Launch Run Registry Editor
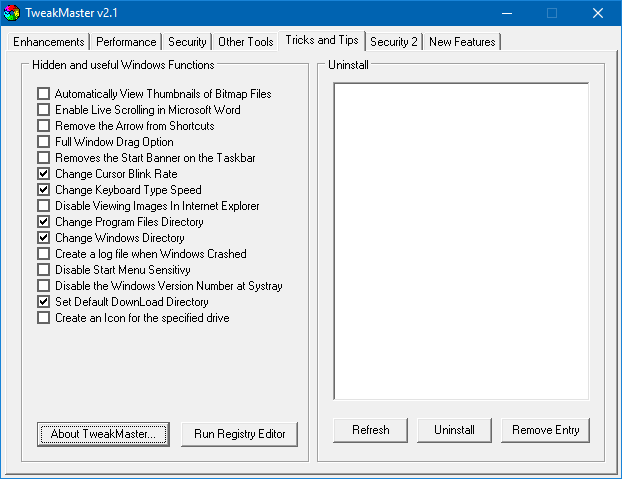 point(240,434)
